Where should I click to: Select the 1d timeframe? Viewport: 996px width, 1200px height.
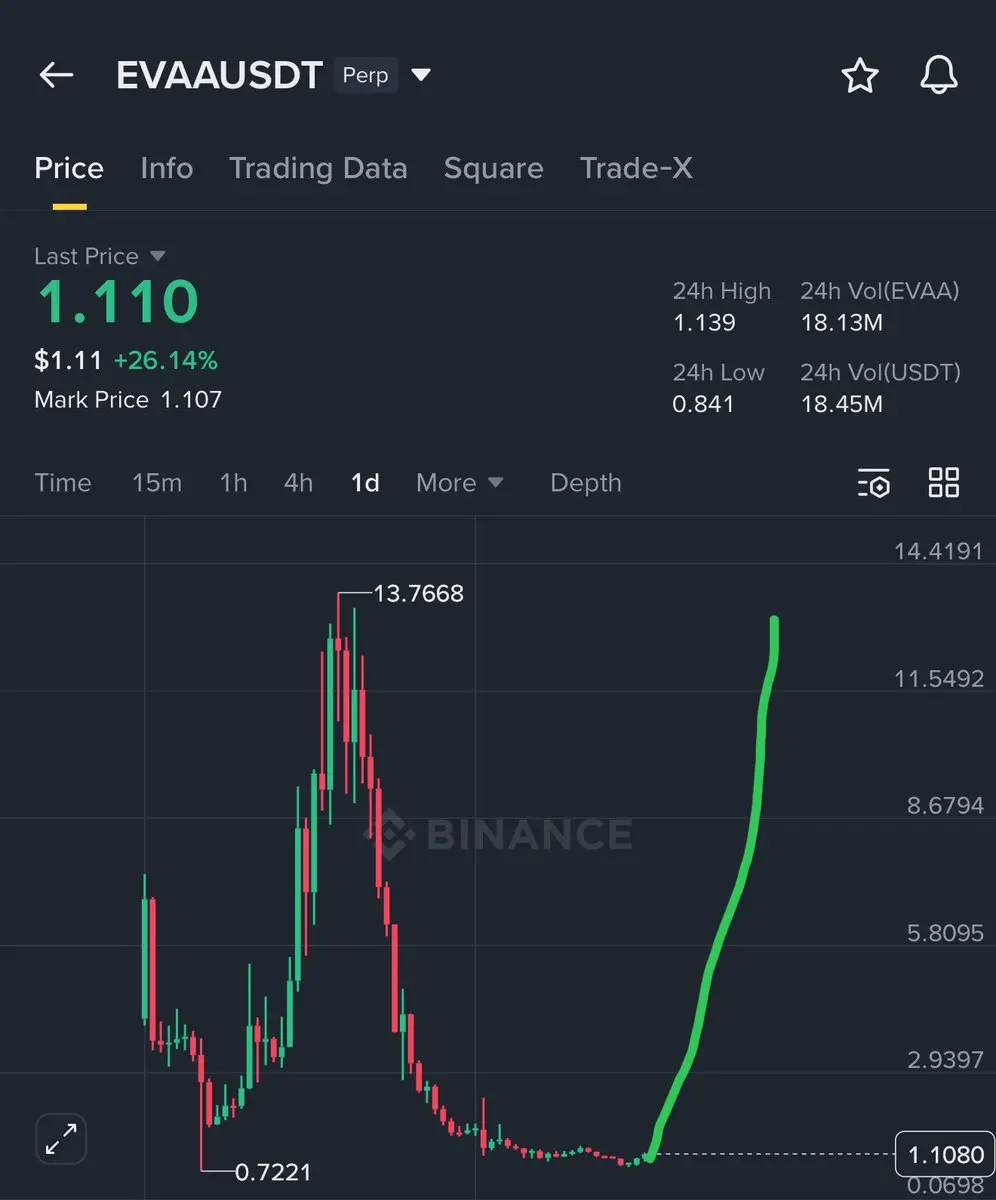365,483
